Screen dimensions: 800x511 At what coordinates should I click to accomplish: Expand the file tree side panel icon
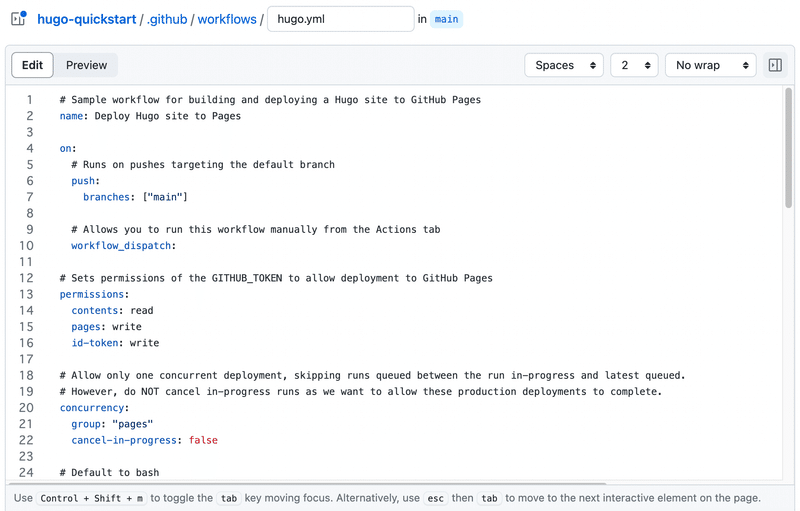click(18, 19)
